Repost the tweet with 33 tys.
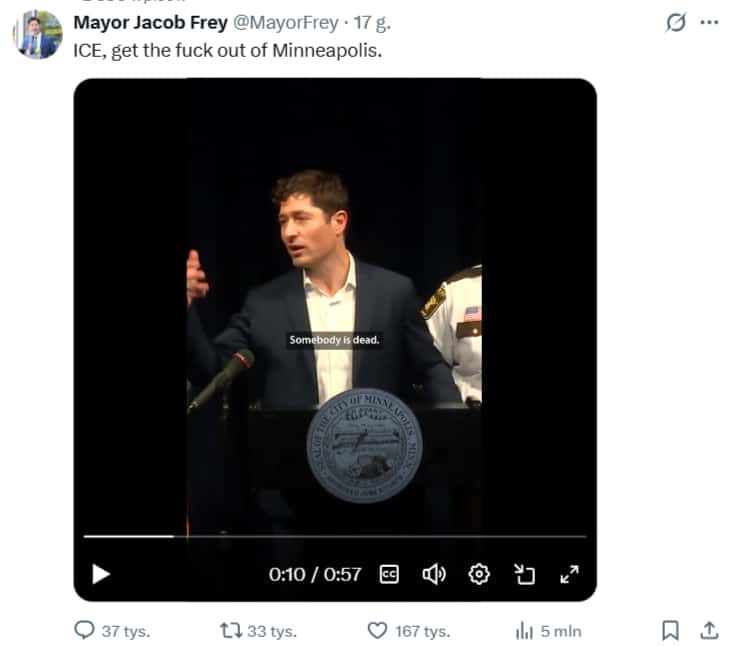The width and height of the screenshot is (733, 646). pyautogui.click(x=259, y=631)
